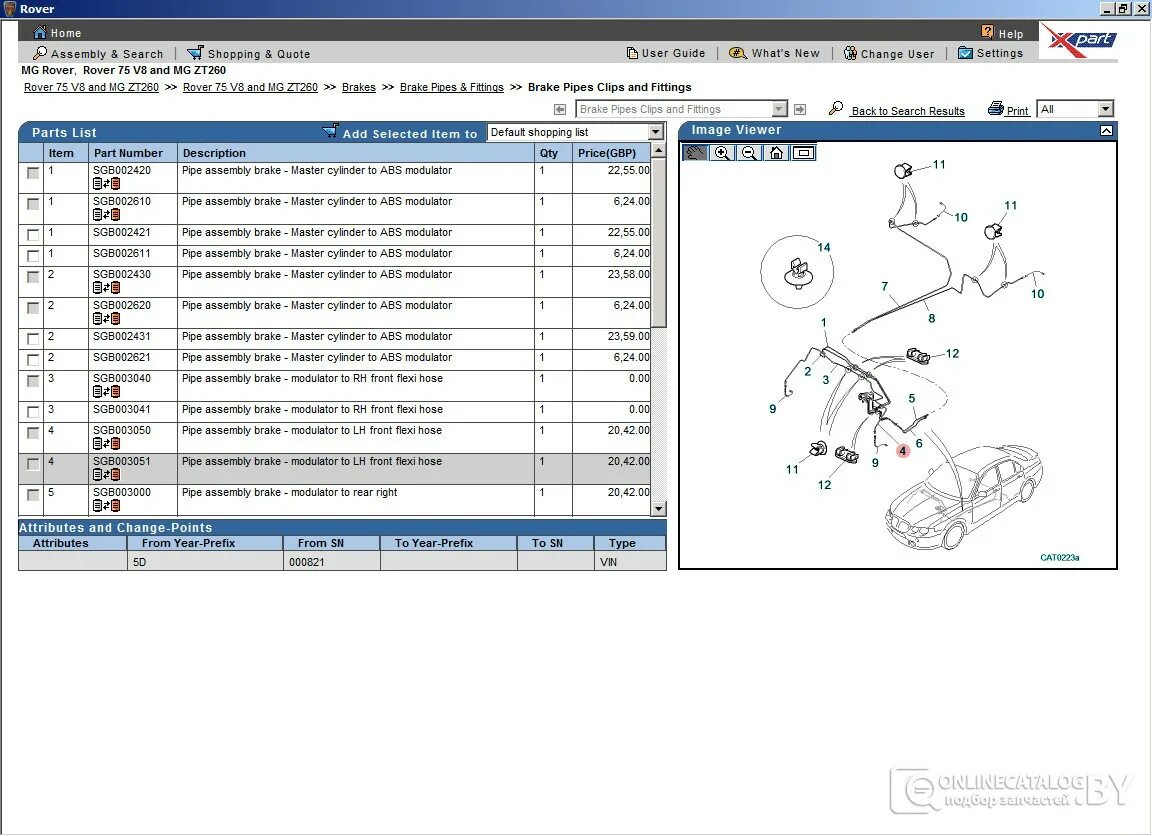Tick checkbox for part SGB002611
The image size is (1152, 836).
(x=32, y=256)
